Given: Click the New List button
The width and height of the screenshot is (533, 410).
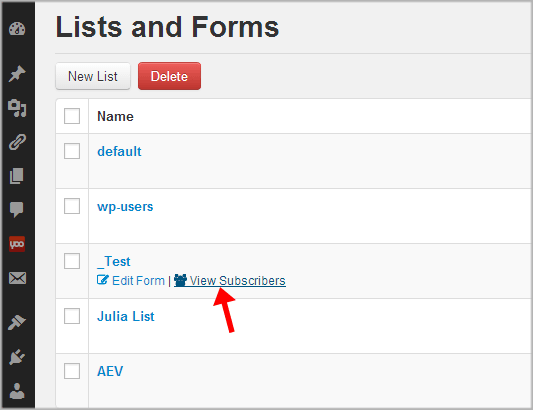Looking at the screenshot, I should tap(93, 76).
